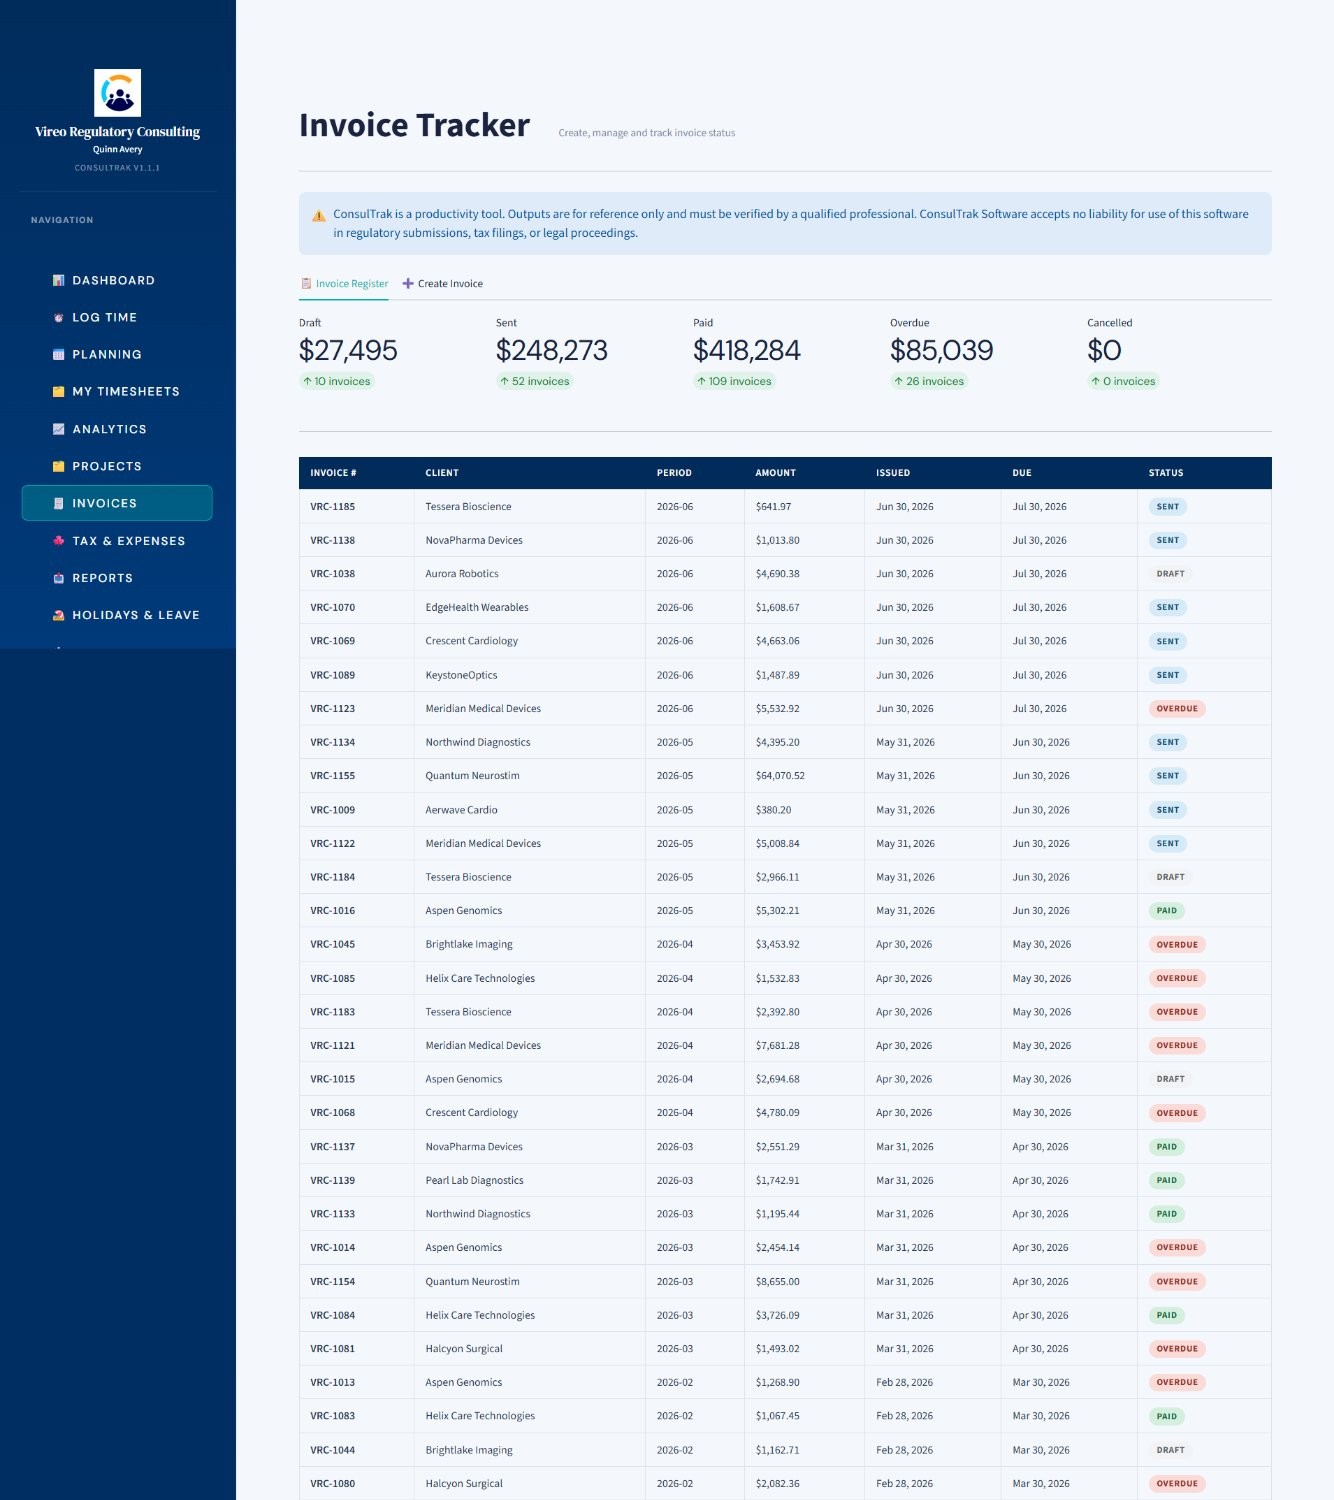Click the plus icon beside Create Invoice
This screenshot has width=1334, height=1500.
408,284
